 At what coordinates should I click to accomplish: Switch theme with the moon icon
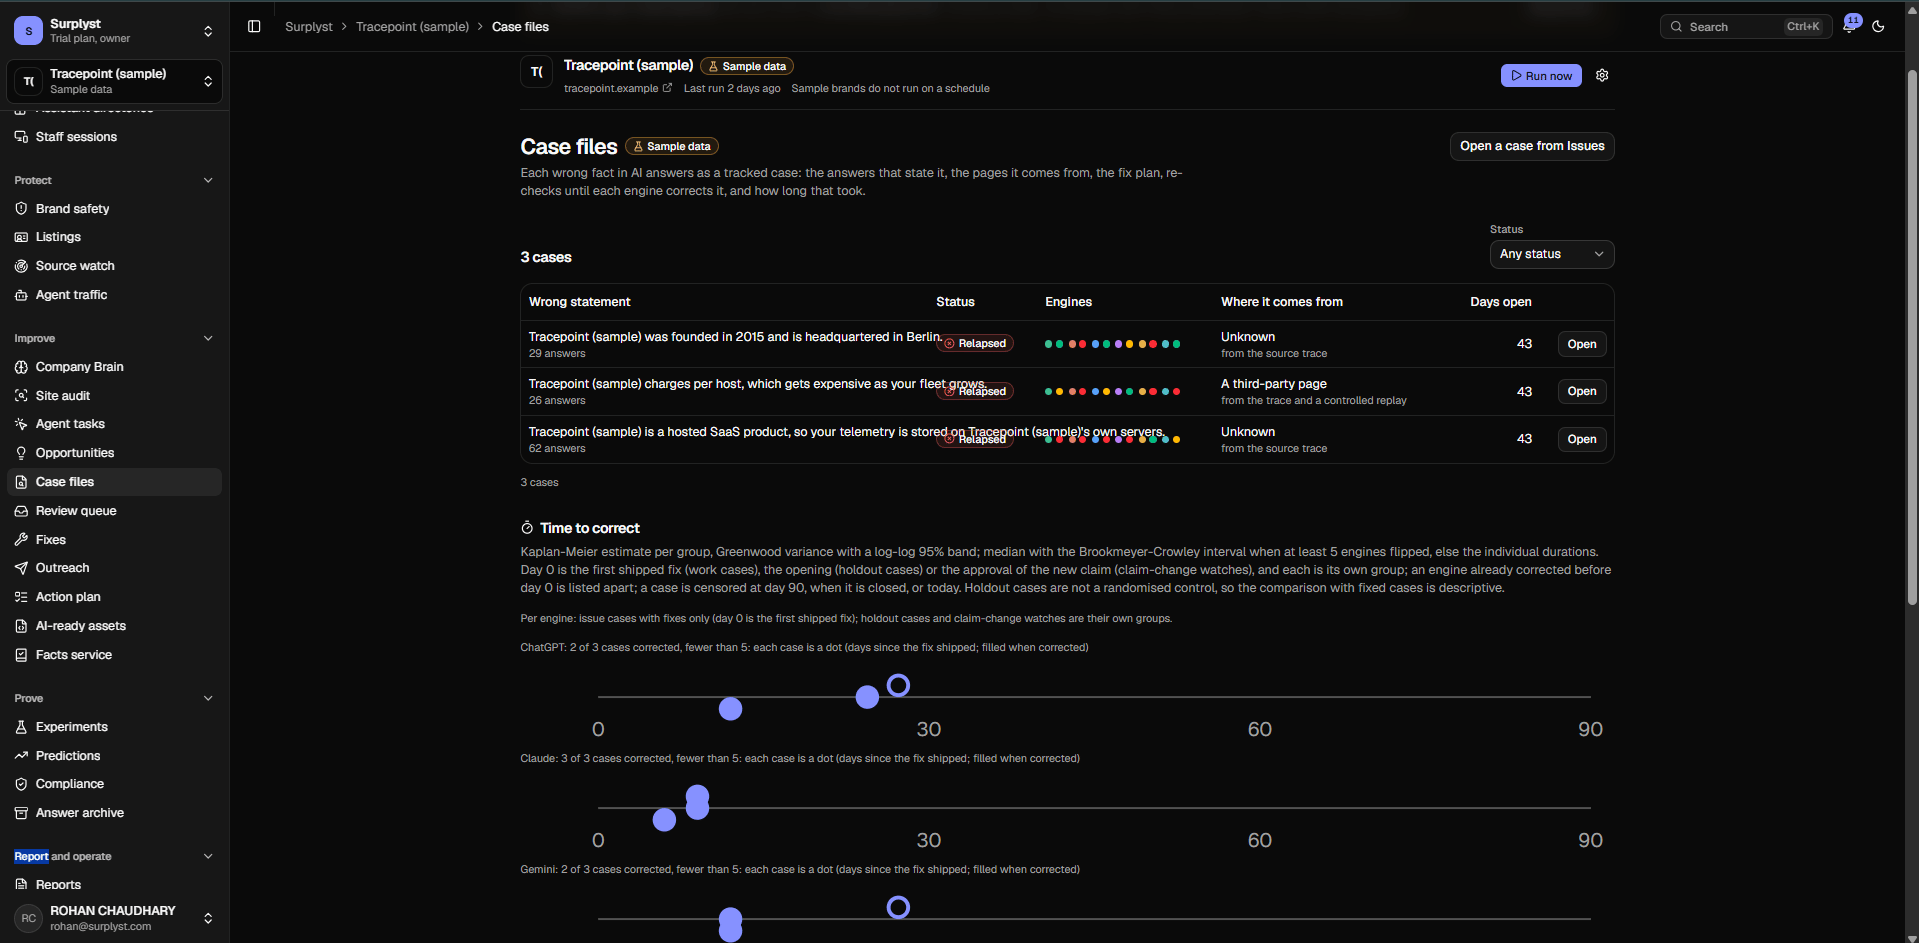point(1878,27)
